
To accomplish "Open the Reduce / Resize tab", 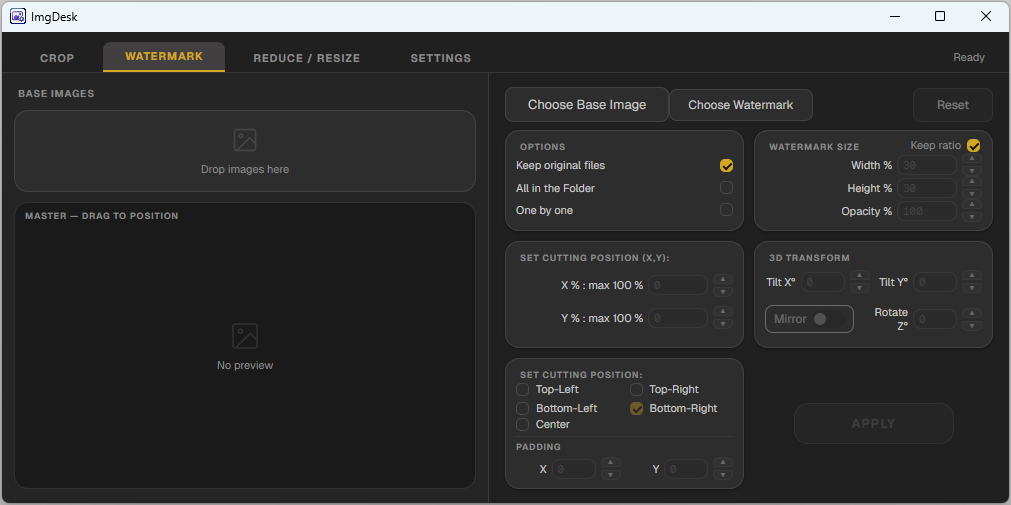I will coord(307,58).
